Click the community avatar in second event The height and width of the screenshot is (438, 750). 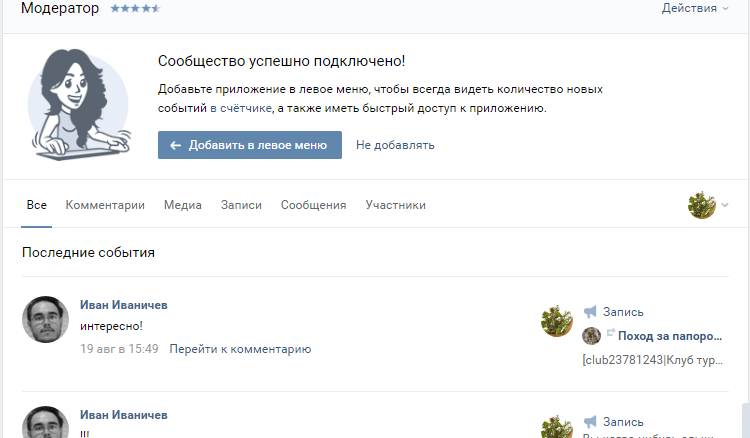pos(556,425)
